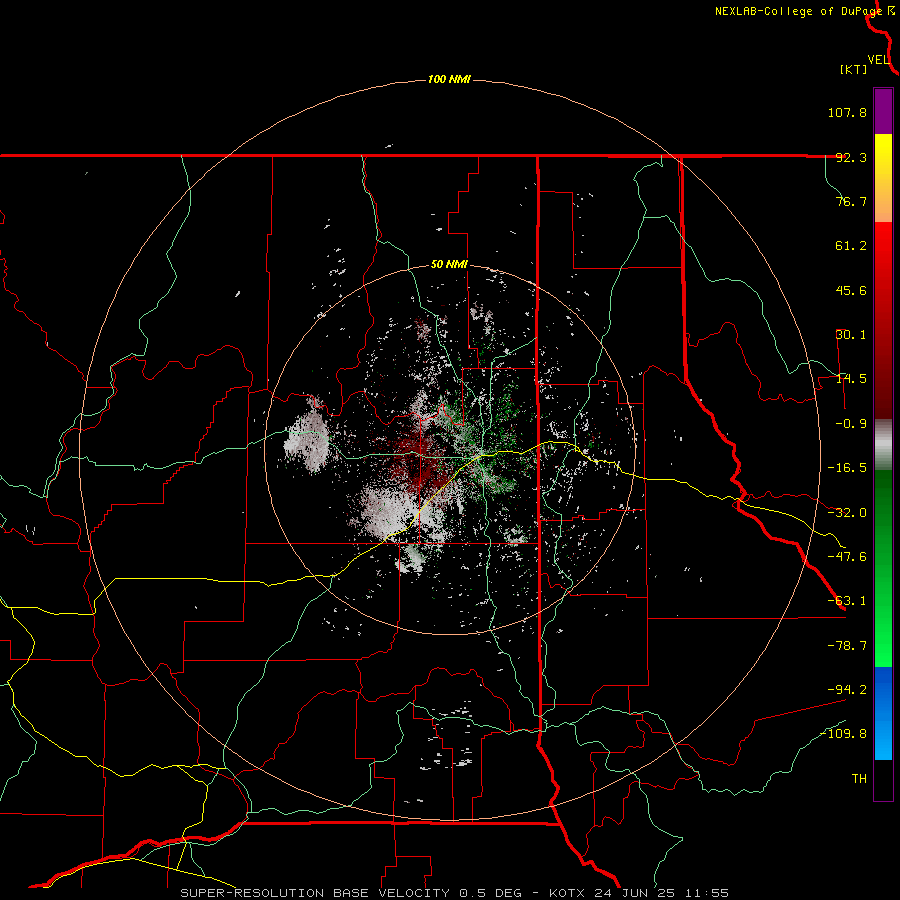Click the 61.2 velocity scale value
Viewport: 900px width, 900px height.
coord(851,246)
